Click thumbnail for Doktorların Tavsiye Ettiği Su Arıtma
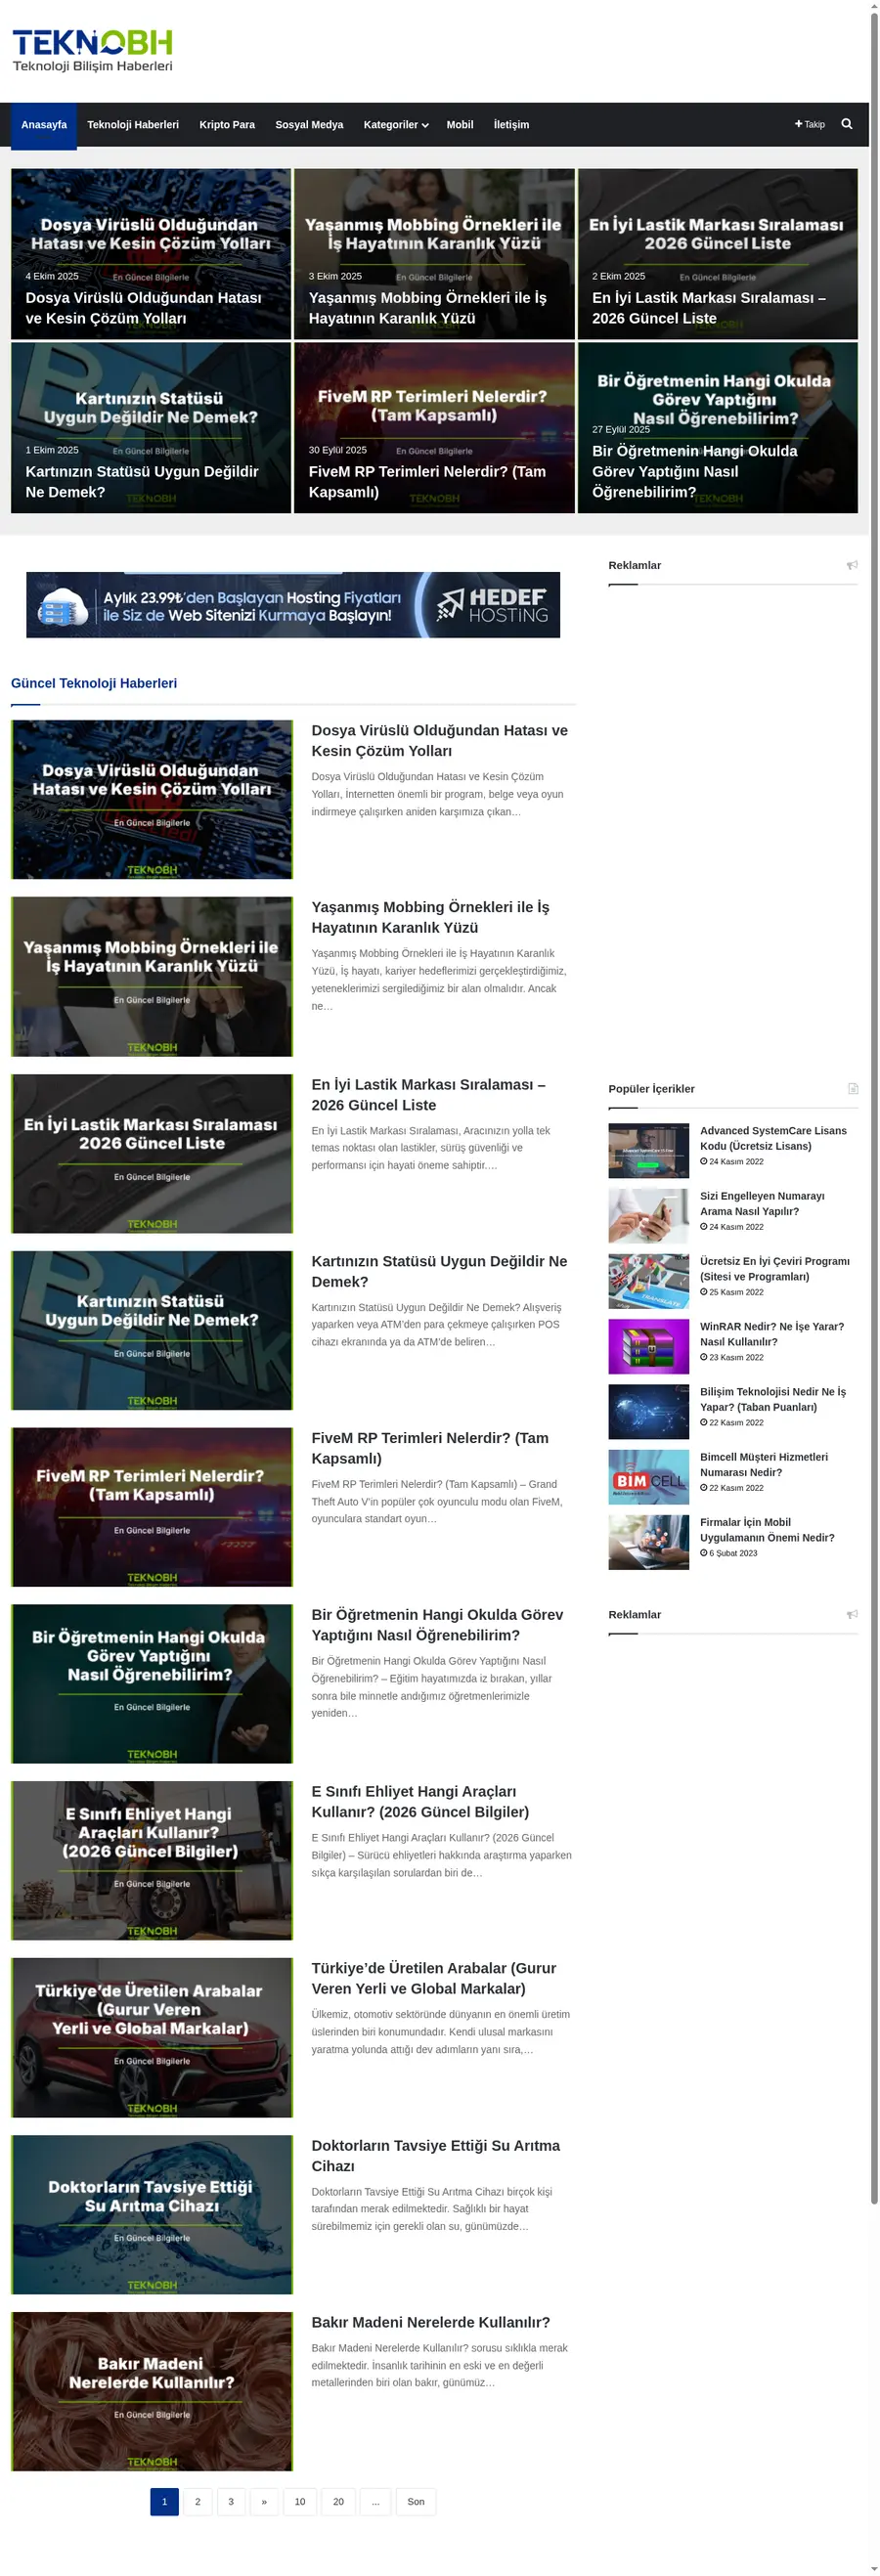Screen dimensions: 880x2576 click(x=152, y=2214)
